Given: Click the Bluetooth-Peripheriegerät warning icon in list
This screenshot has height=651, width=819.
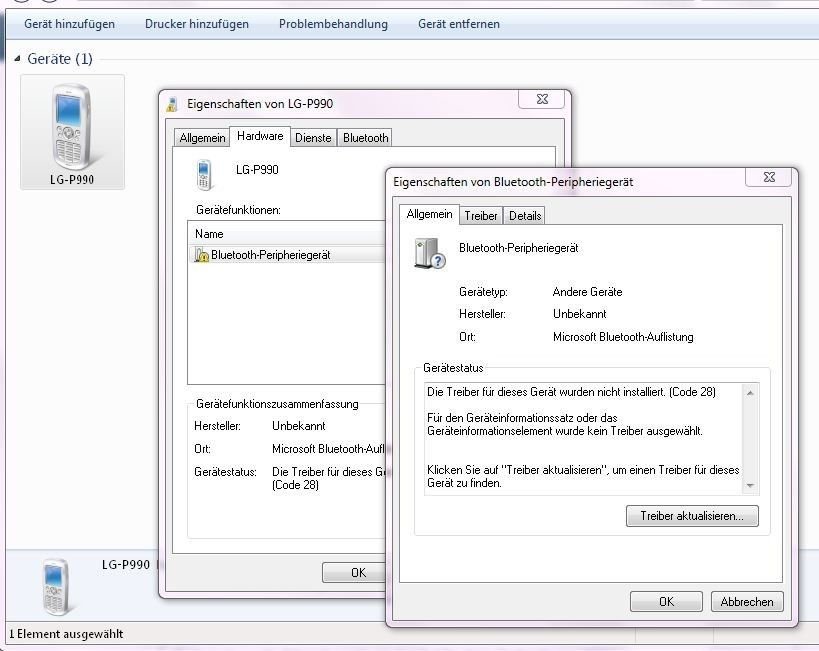Looking at the screenshot, I should (202, 255).
